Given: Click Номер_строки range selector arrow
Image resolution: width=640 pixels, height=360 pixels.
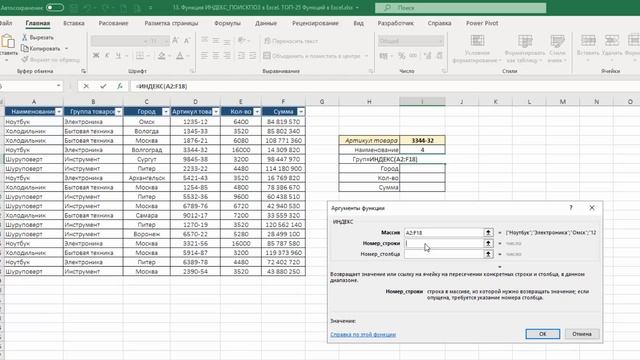Looking at the screenshot, I should (x=488, y=243).
